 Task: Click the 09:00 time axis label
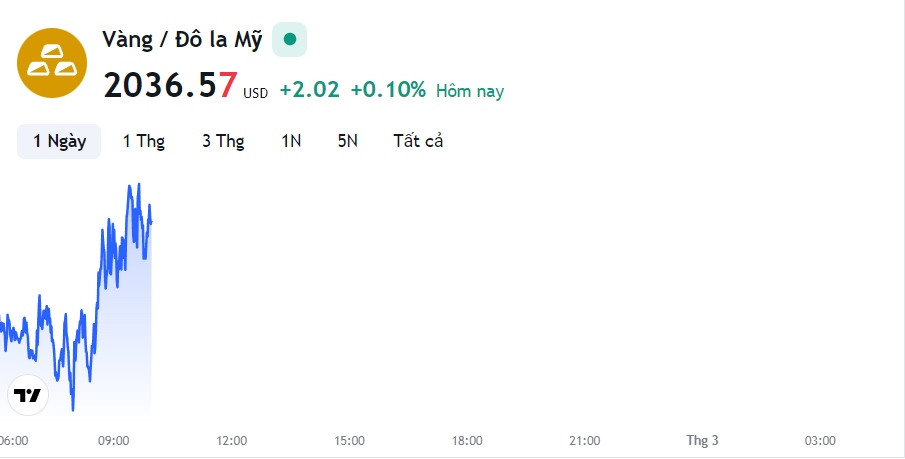[114, 441]
